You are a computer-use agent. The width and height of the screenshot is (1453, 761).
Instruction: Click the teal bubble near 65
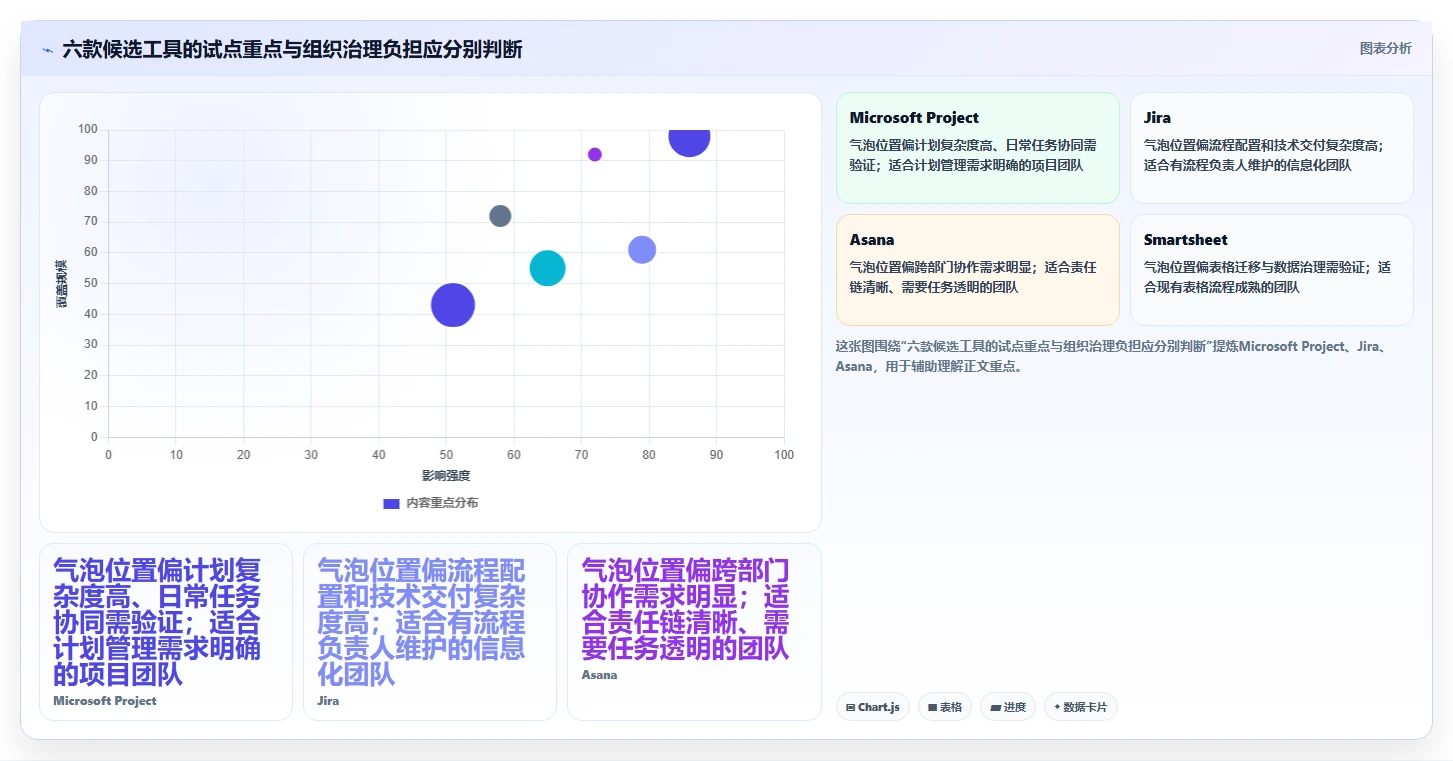click(x=547, y=268)
